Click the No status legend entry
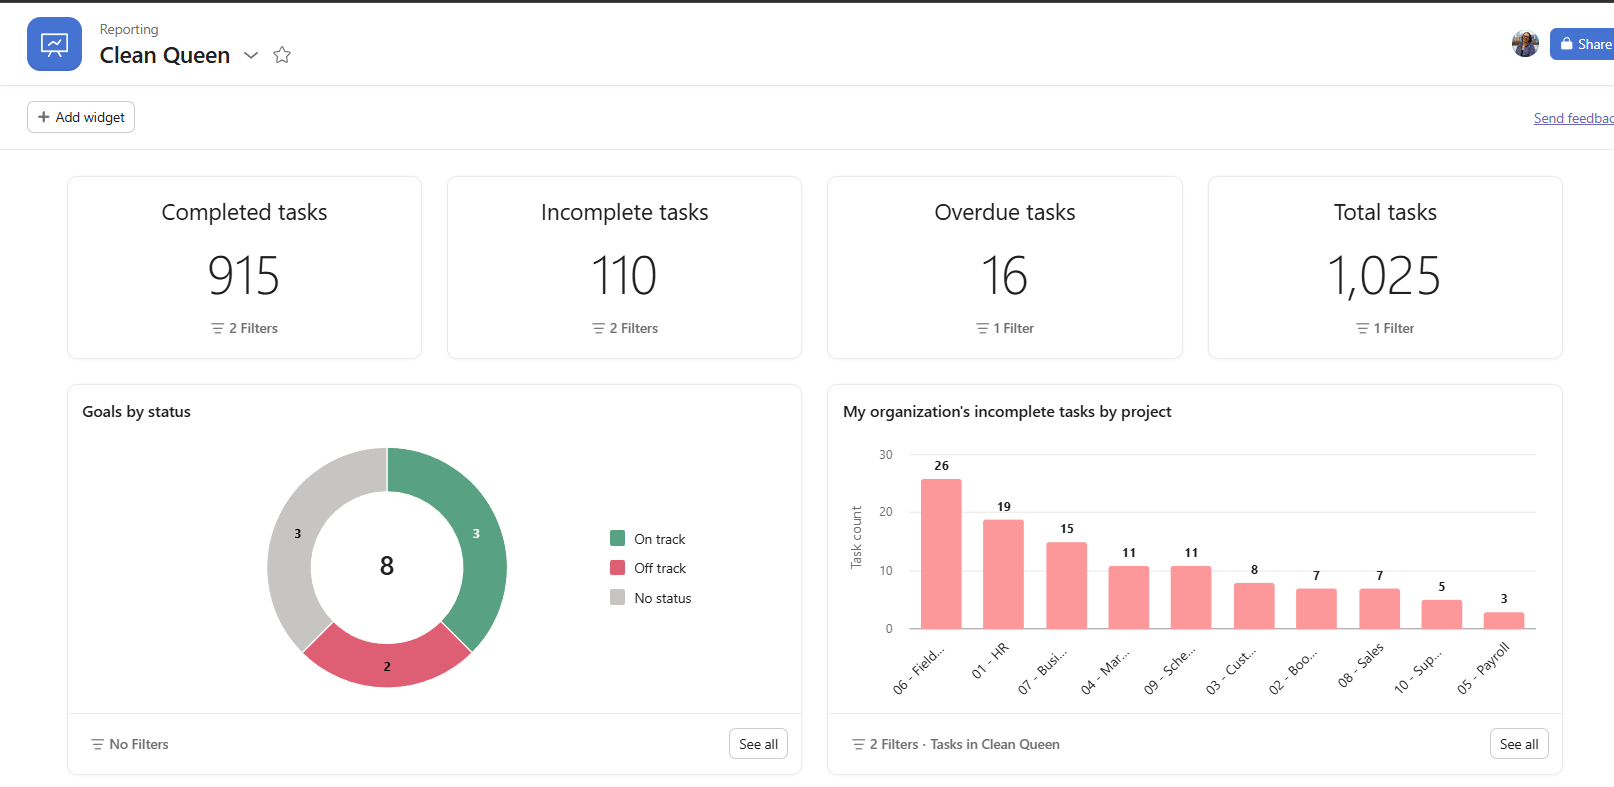 coord(651,598)
